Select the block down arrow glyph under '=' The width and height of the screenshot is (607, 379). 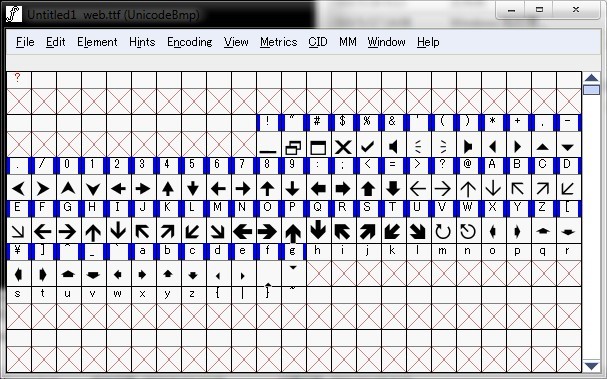point(393,187)
